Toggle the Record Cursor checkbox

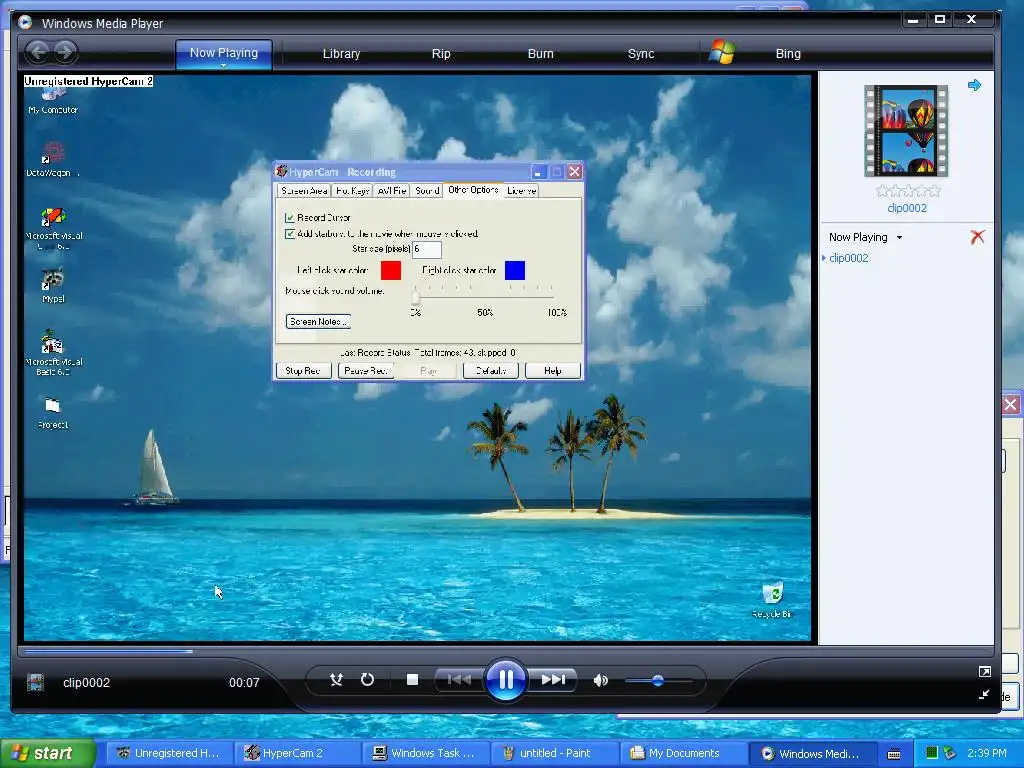pyautogui.click(x=289, y=217)
